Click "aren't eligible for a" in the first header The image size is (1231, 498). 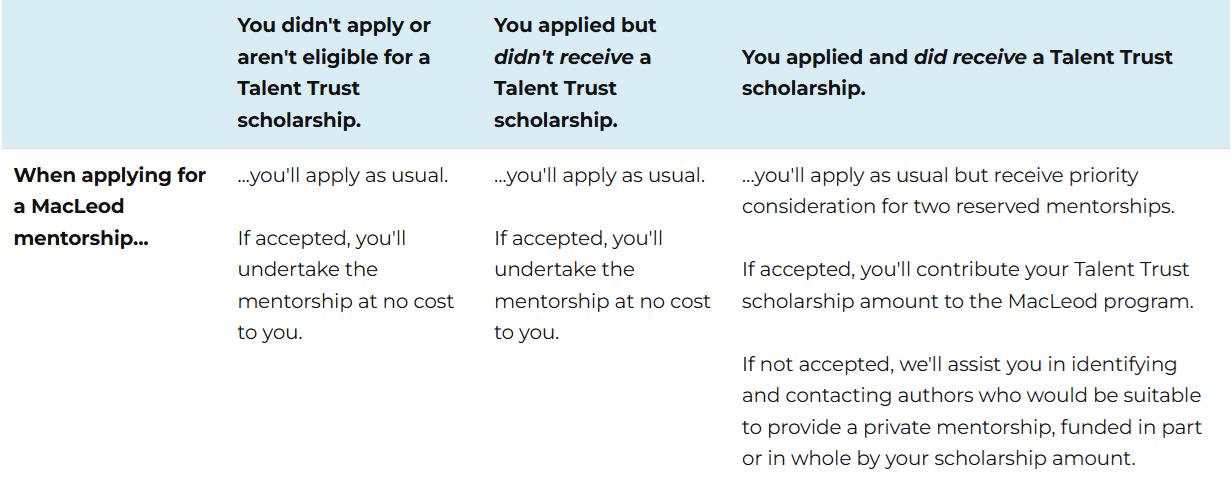tap(334, 57)
